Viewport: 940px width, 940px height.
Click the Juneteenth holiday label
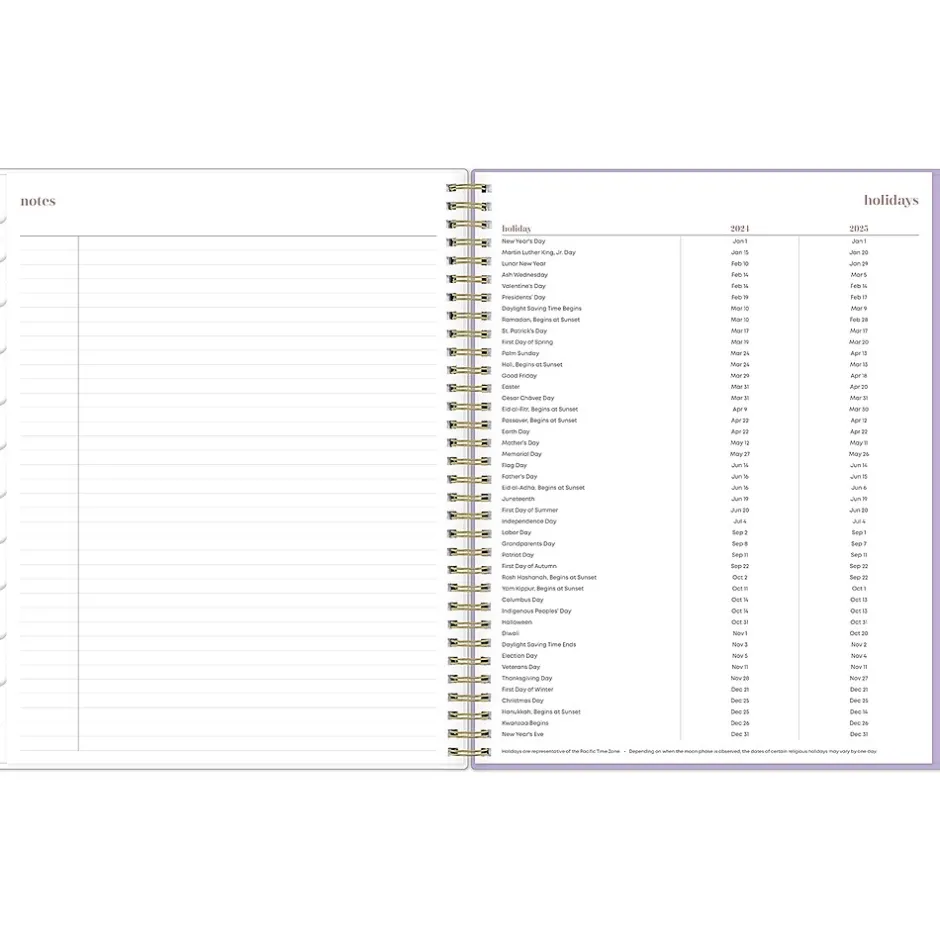click(518, 499)
